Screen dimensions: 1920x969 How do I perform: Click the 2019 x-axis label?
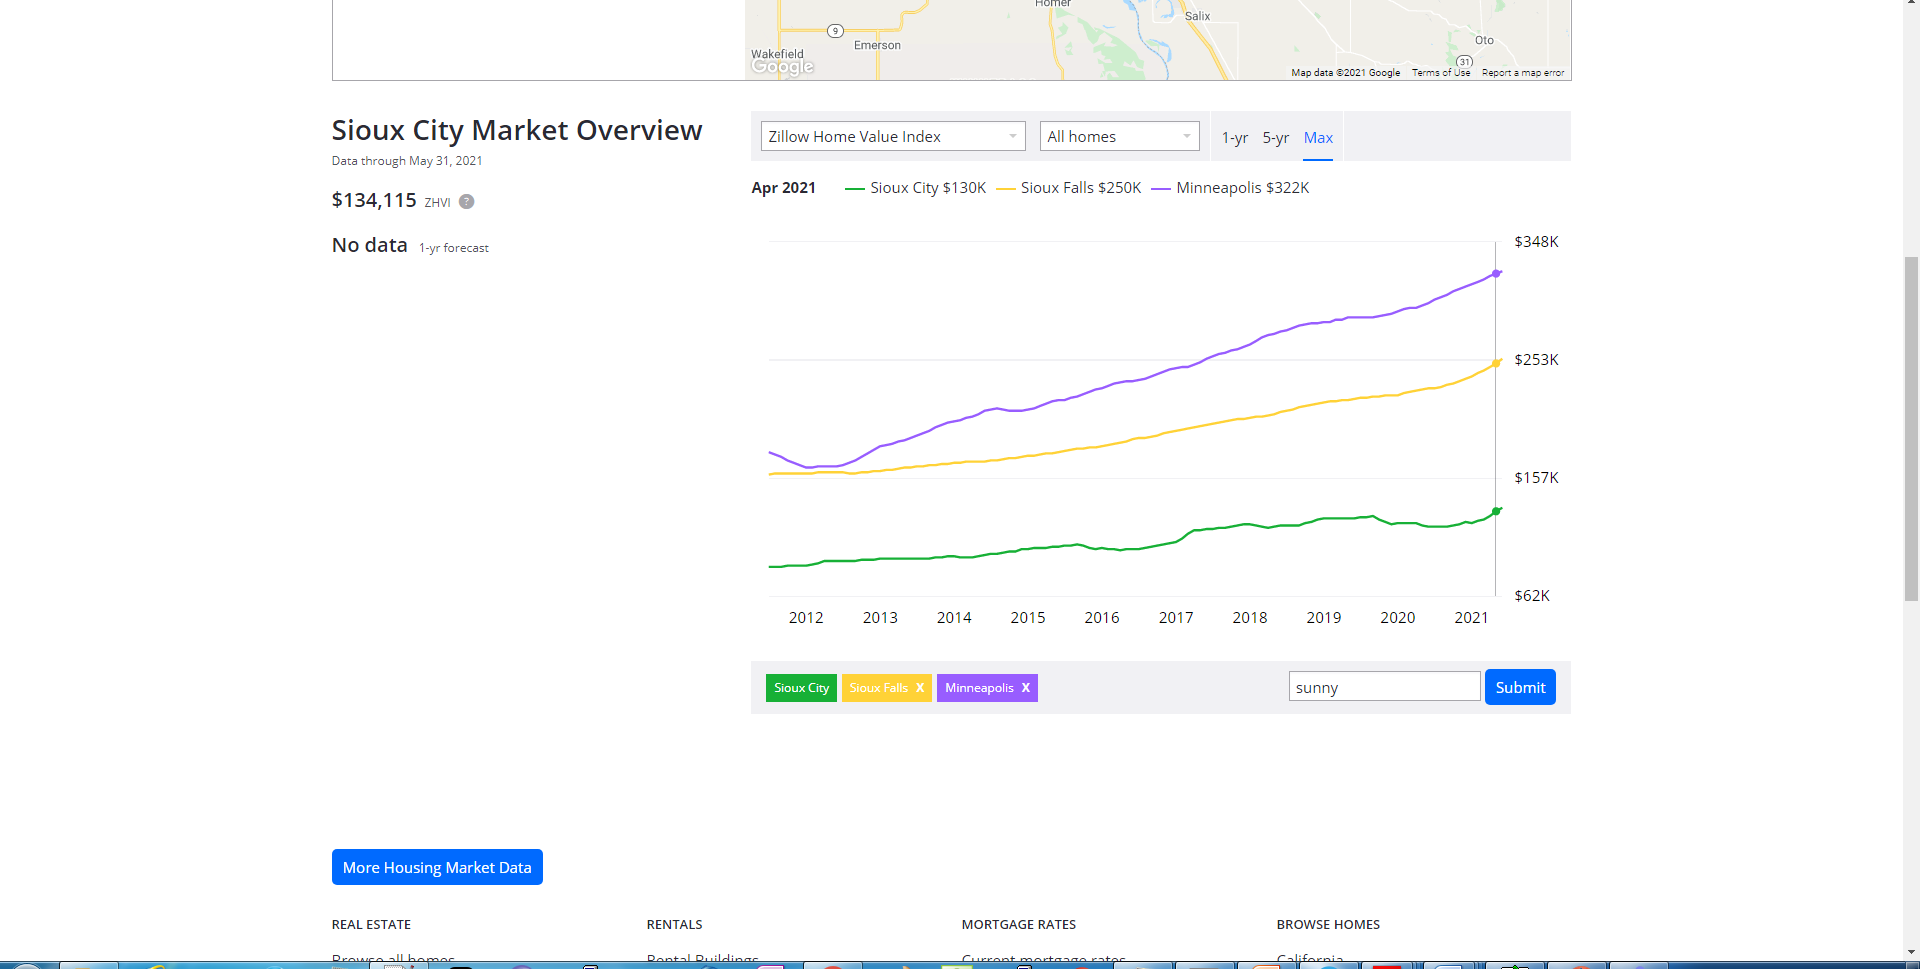[x=1324, y=618]
